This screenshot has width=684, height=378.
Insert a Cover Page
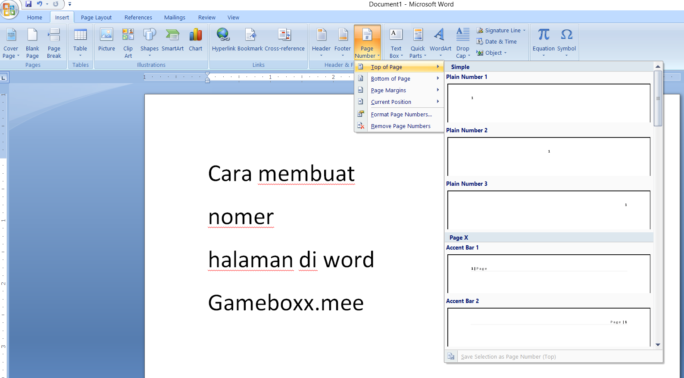[10, 43]
